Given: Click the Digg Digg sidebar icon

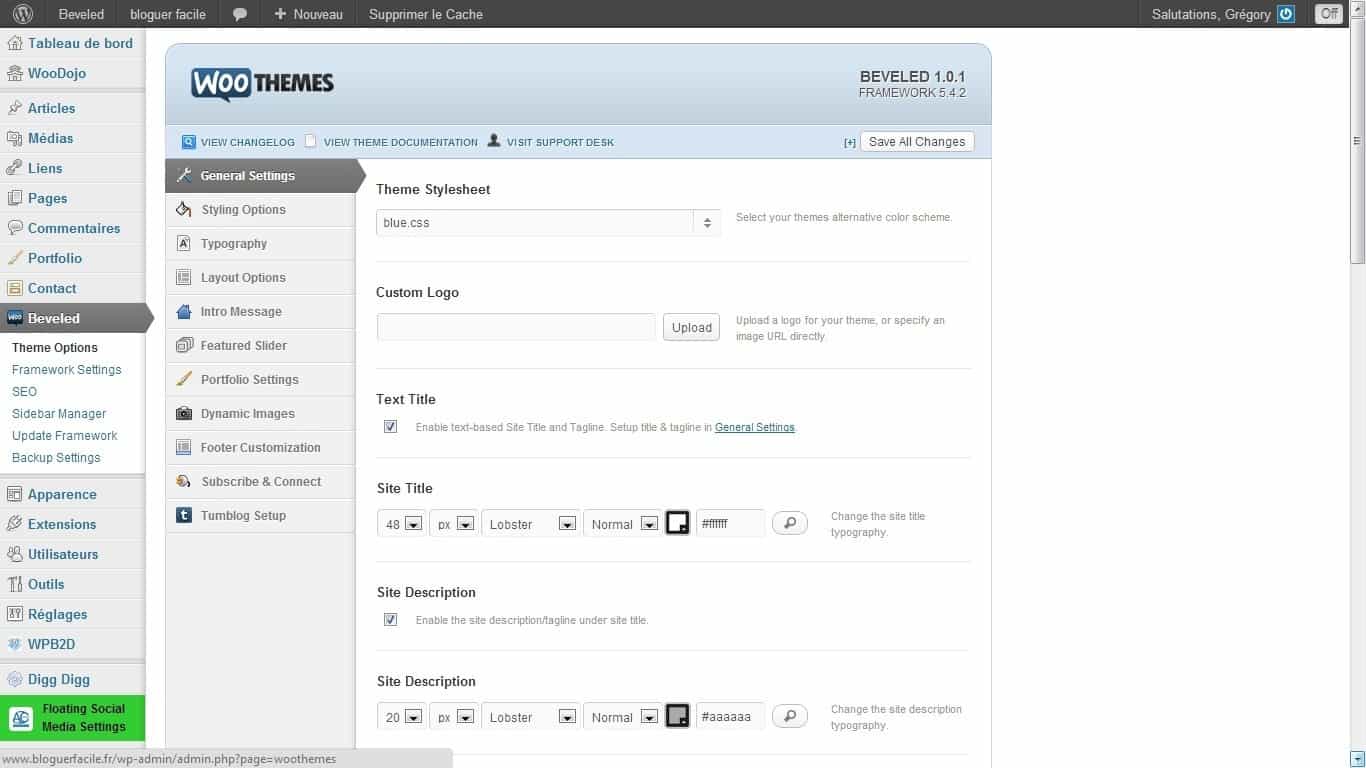Looking at the screenshot, I should (x=15, y=679).
